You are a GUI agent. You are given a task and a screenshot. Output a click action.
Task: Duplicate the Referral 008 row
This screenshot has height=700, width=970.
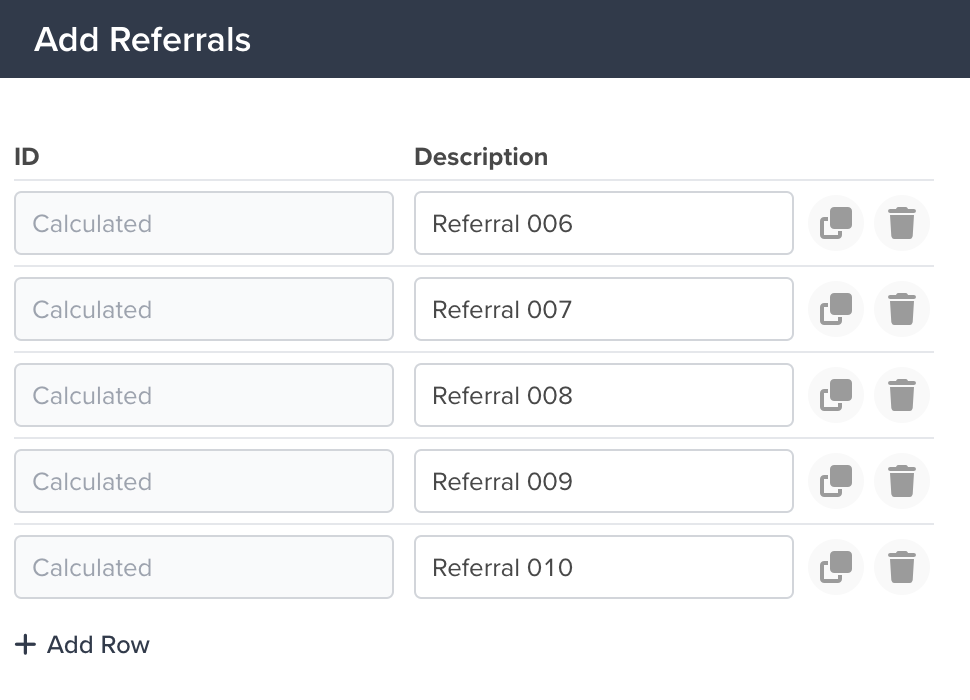(x=836, y=395)
